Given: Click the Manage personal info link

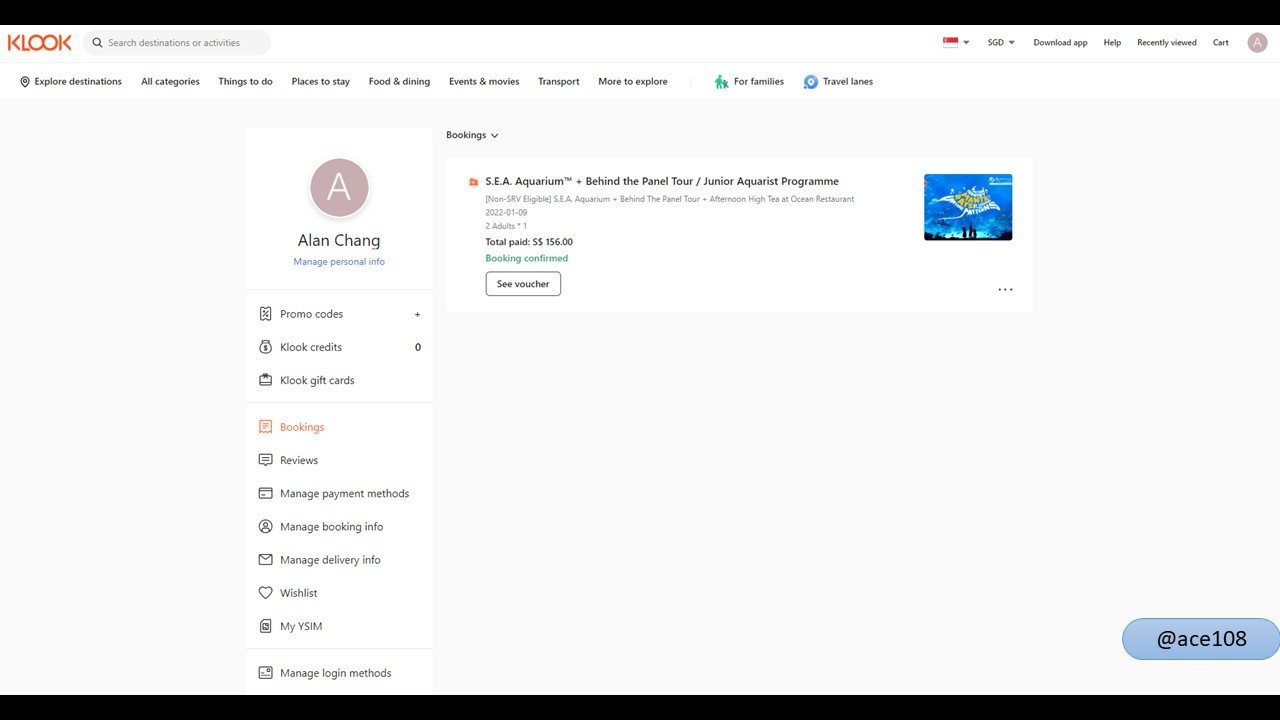Looking at the screenshot, I should (x=339, y=262).
